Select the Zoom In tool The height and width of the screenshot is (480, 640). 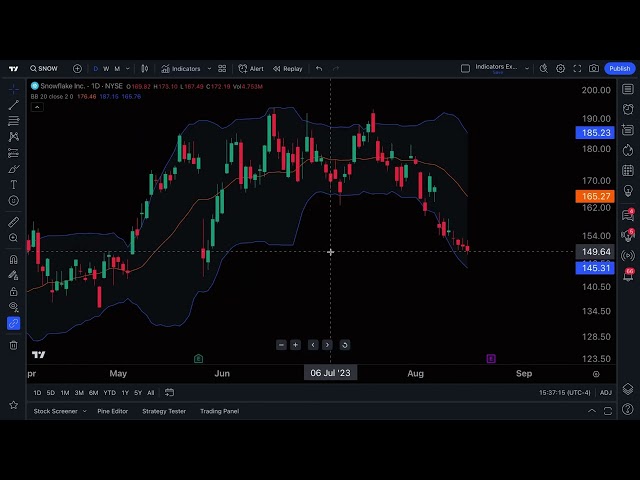[13, 238]
